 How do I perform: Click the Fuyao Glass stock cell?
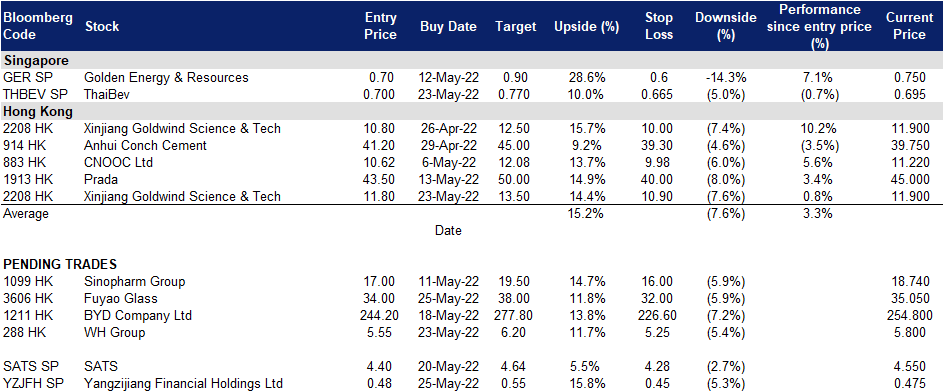[121, 299]
